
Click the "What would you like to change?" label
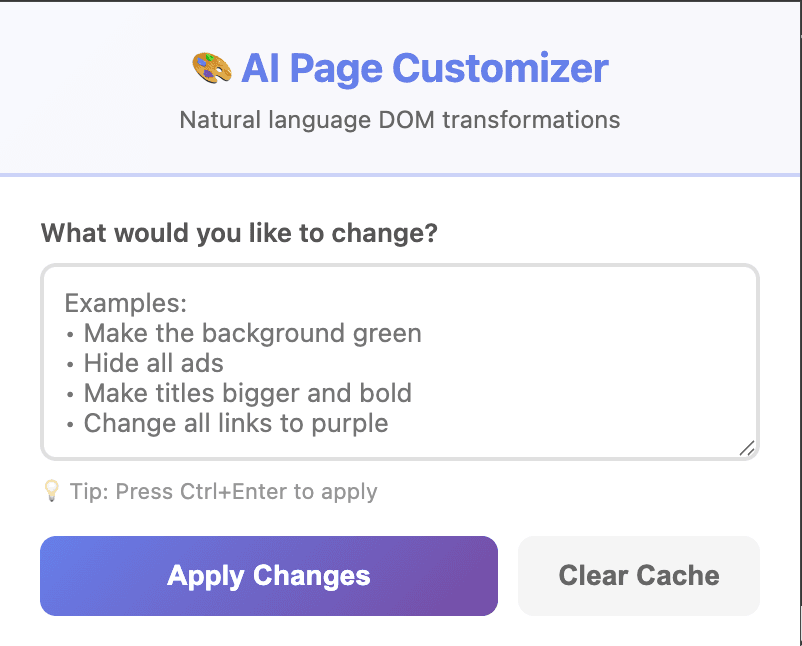click(238, 233)
